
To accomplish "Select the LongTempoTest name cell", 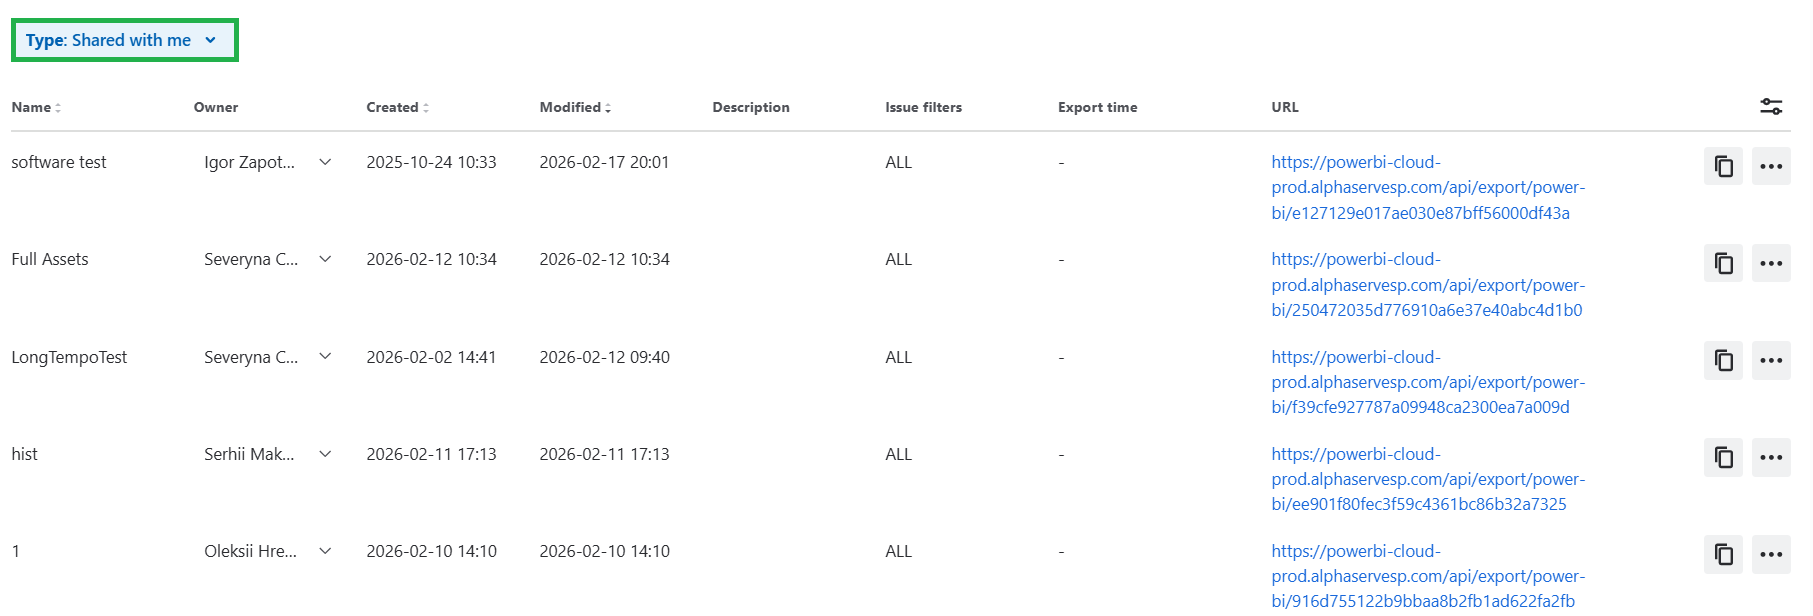I will [x=69, y=357].
